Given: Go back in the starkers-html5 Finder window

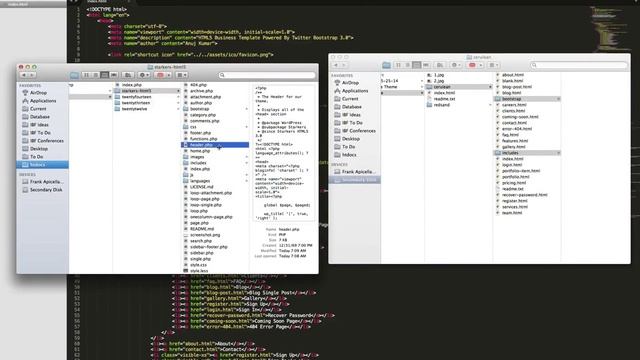Looking at the screenshot, I should click(24, 75).
